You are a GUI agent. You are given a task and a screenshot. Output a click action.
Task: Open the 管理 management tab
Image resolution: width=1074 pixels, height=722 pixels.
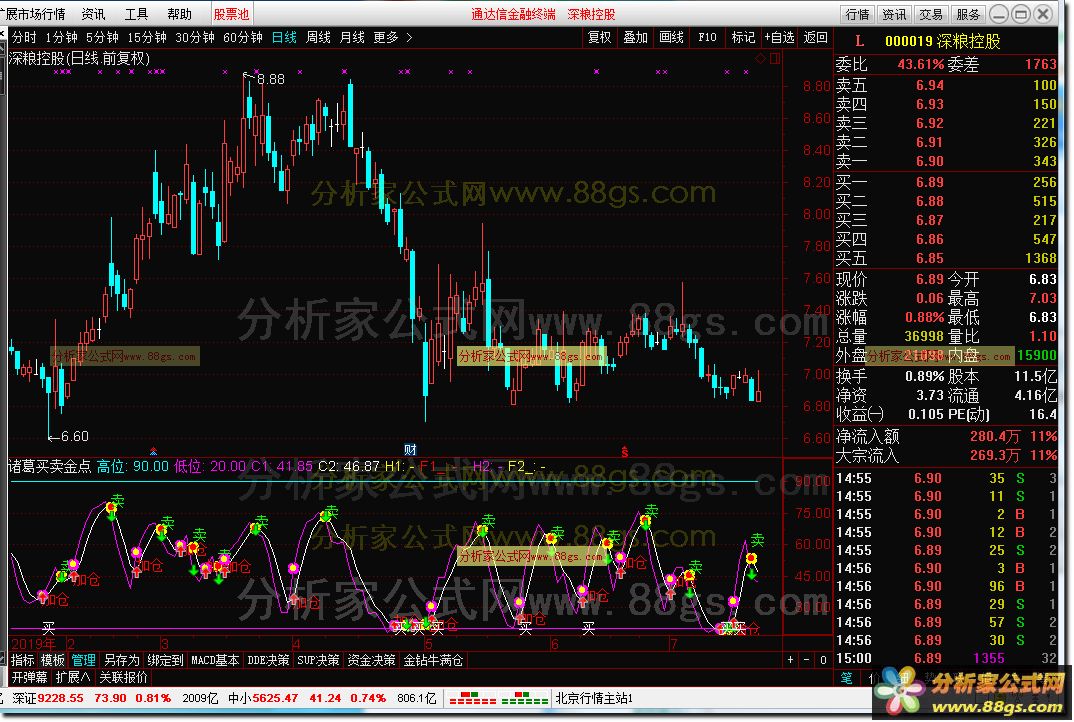pos(84,660)
